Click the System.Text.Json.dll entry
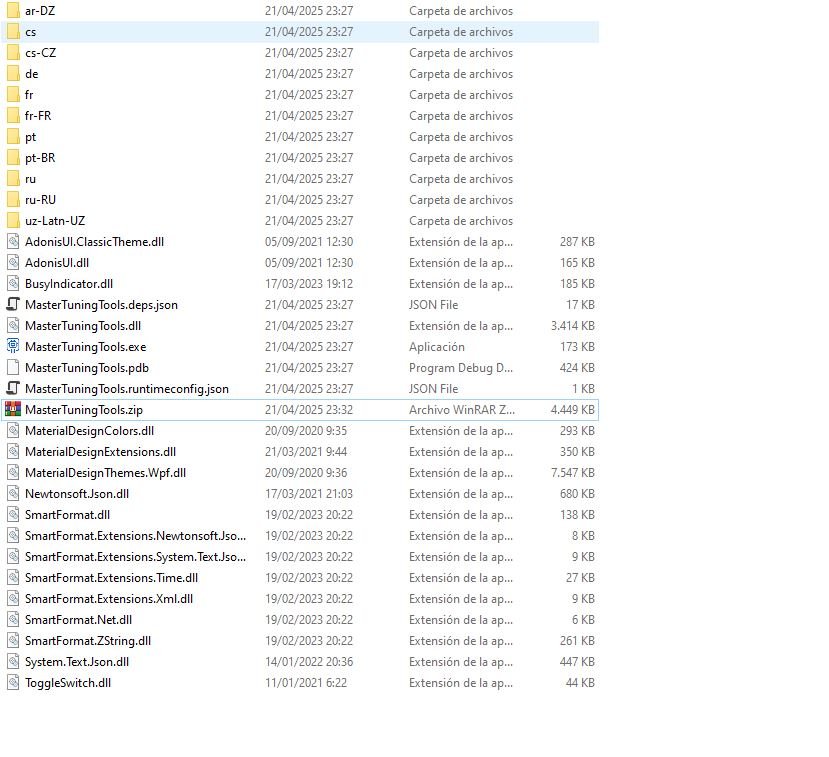The height and width of the screenshot is (757, 829). coord(77,662)
